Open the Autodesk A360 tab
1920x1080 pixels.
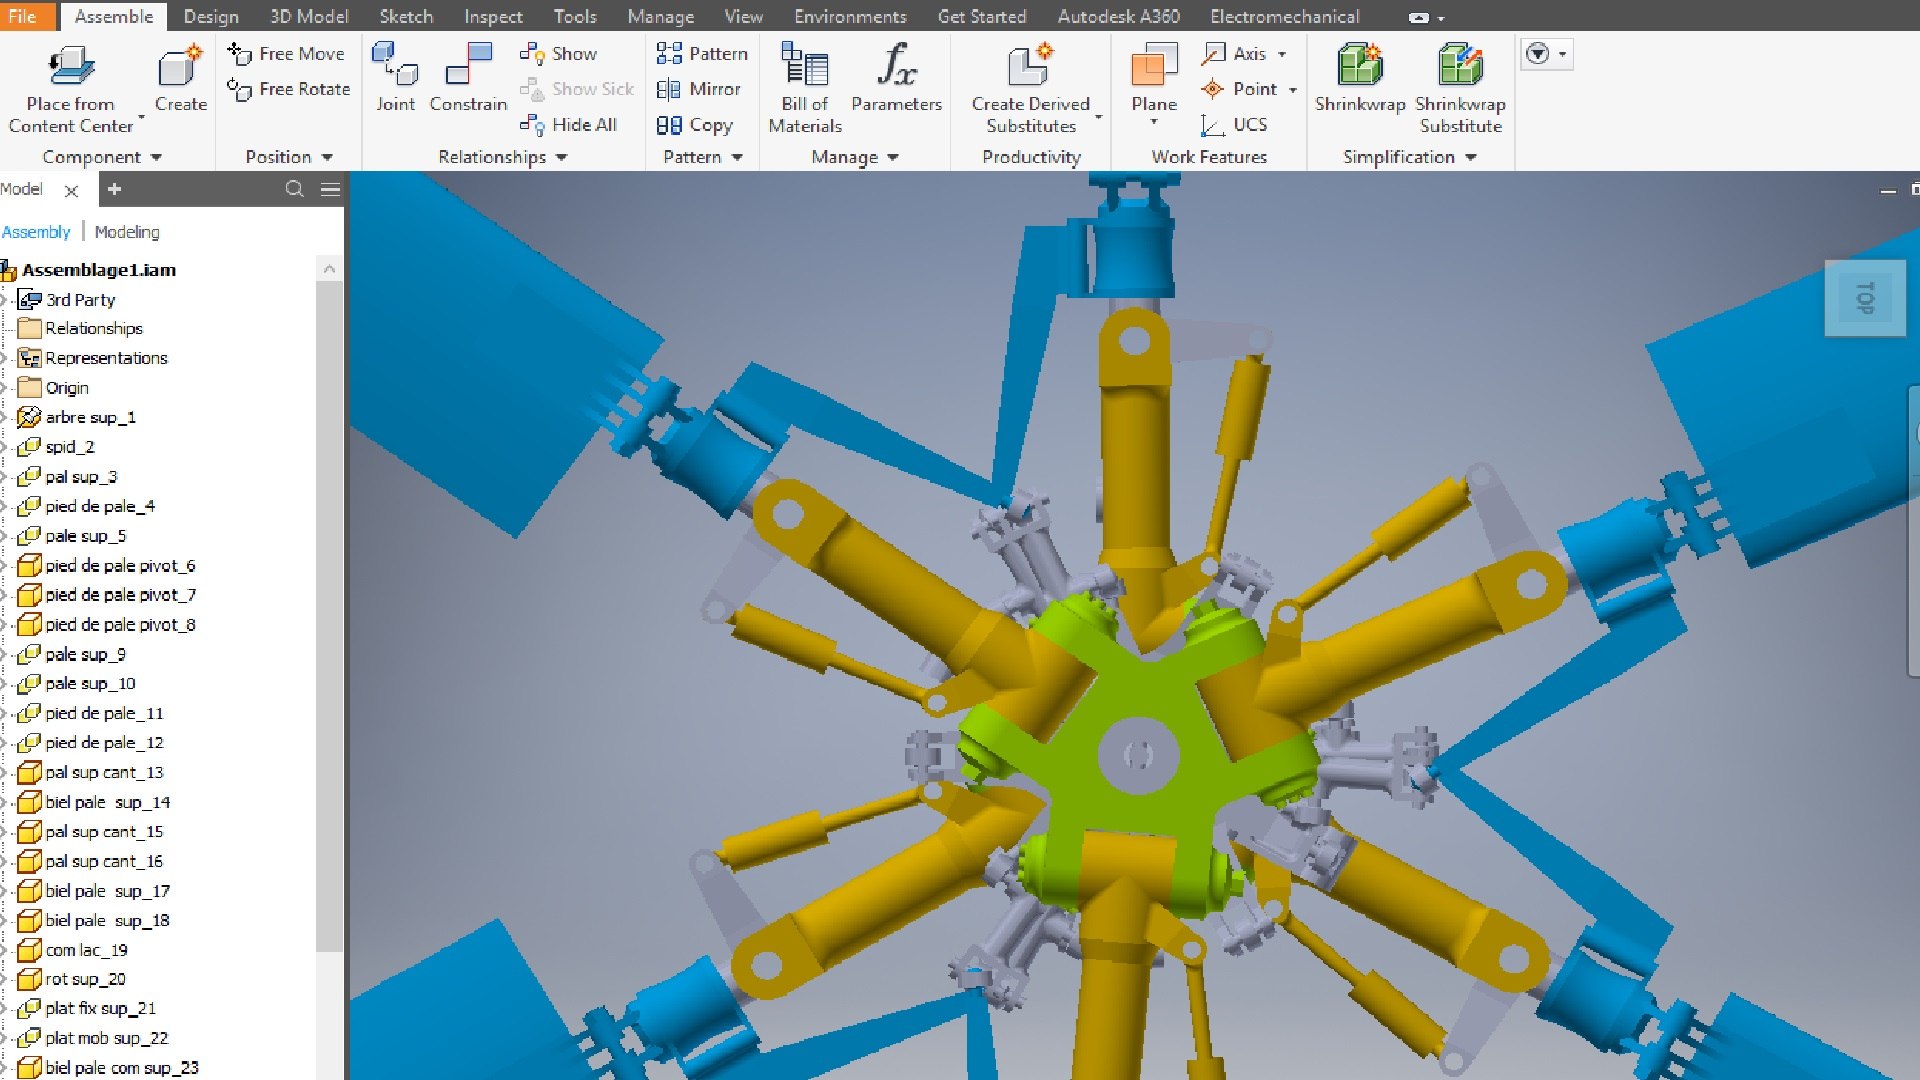tap(1119, 16)
